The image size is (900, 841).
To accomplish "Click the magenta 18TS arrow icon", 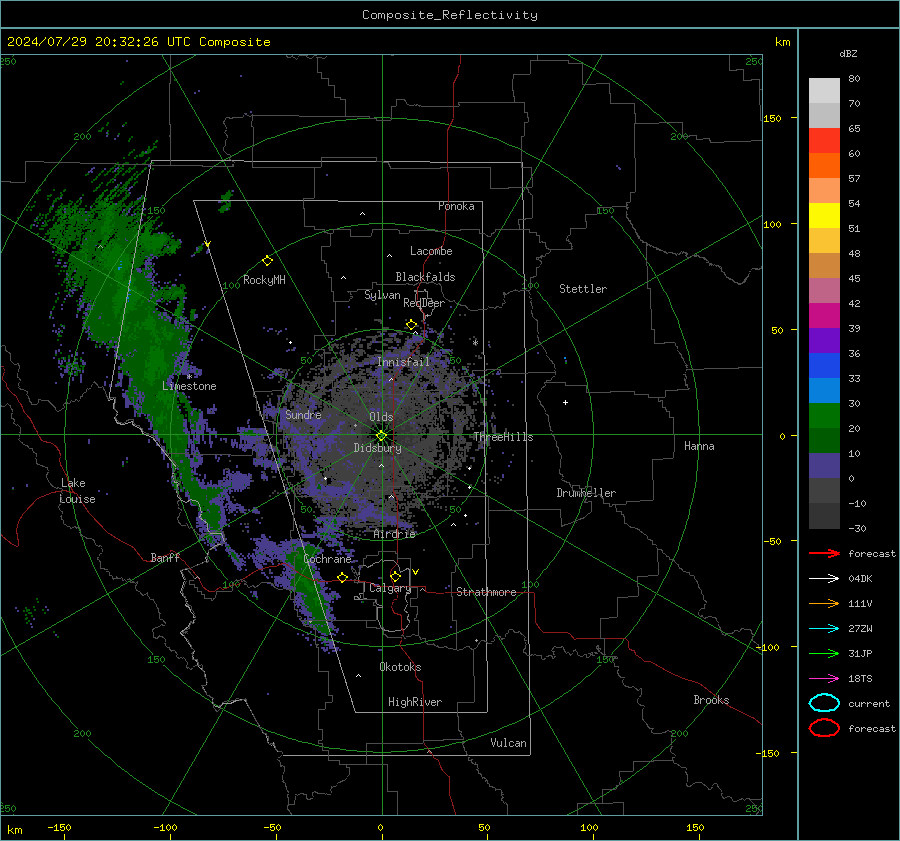I will click(x=824, y=679).
